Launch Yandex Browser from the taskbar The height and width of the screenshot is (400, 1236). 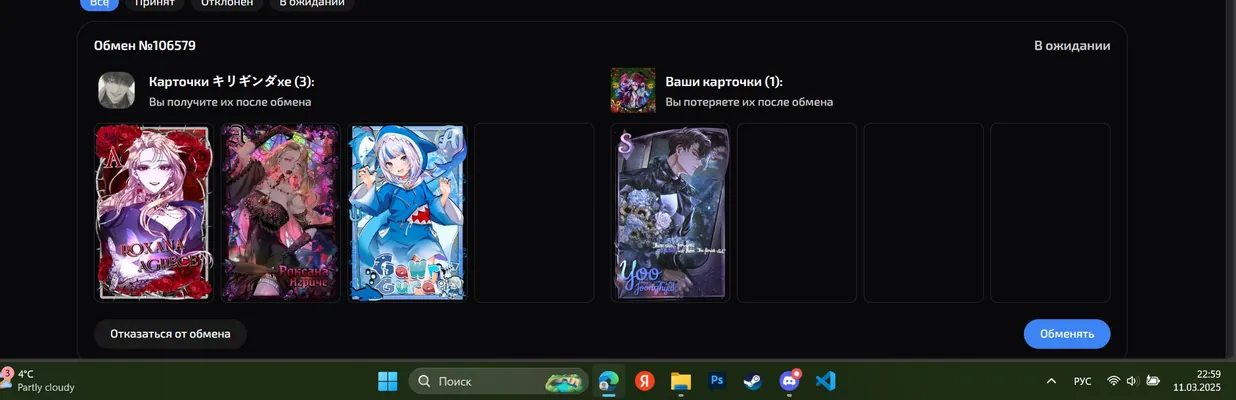click(645, 381)
